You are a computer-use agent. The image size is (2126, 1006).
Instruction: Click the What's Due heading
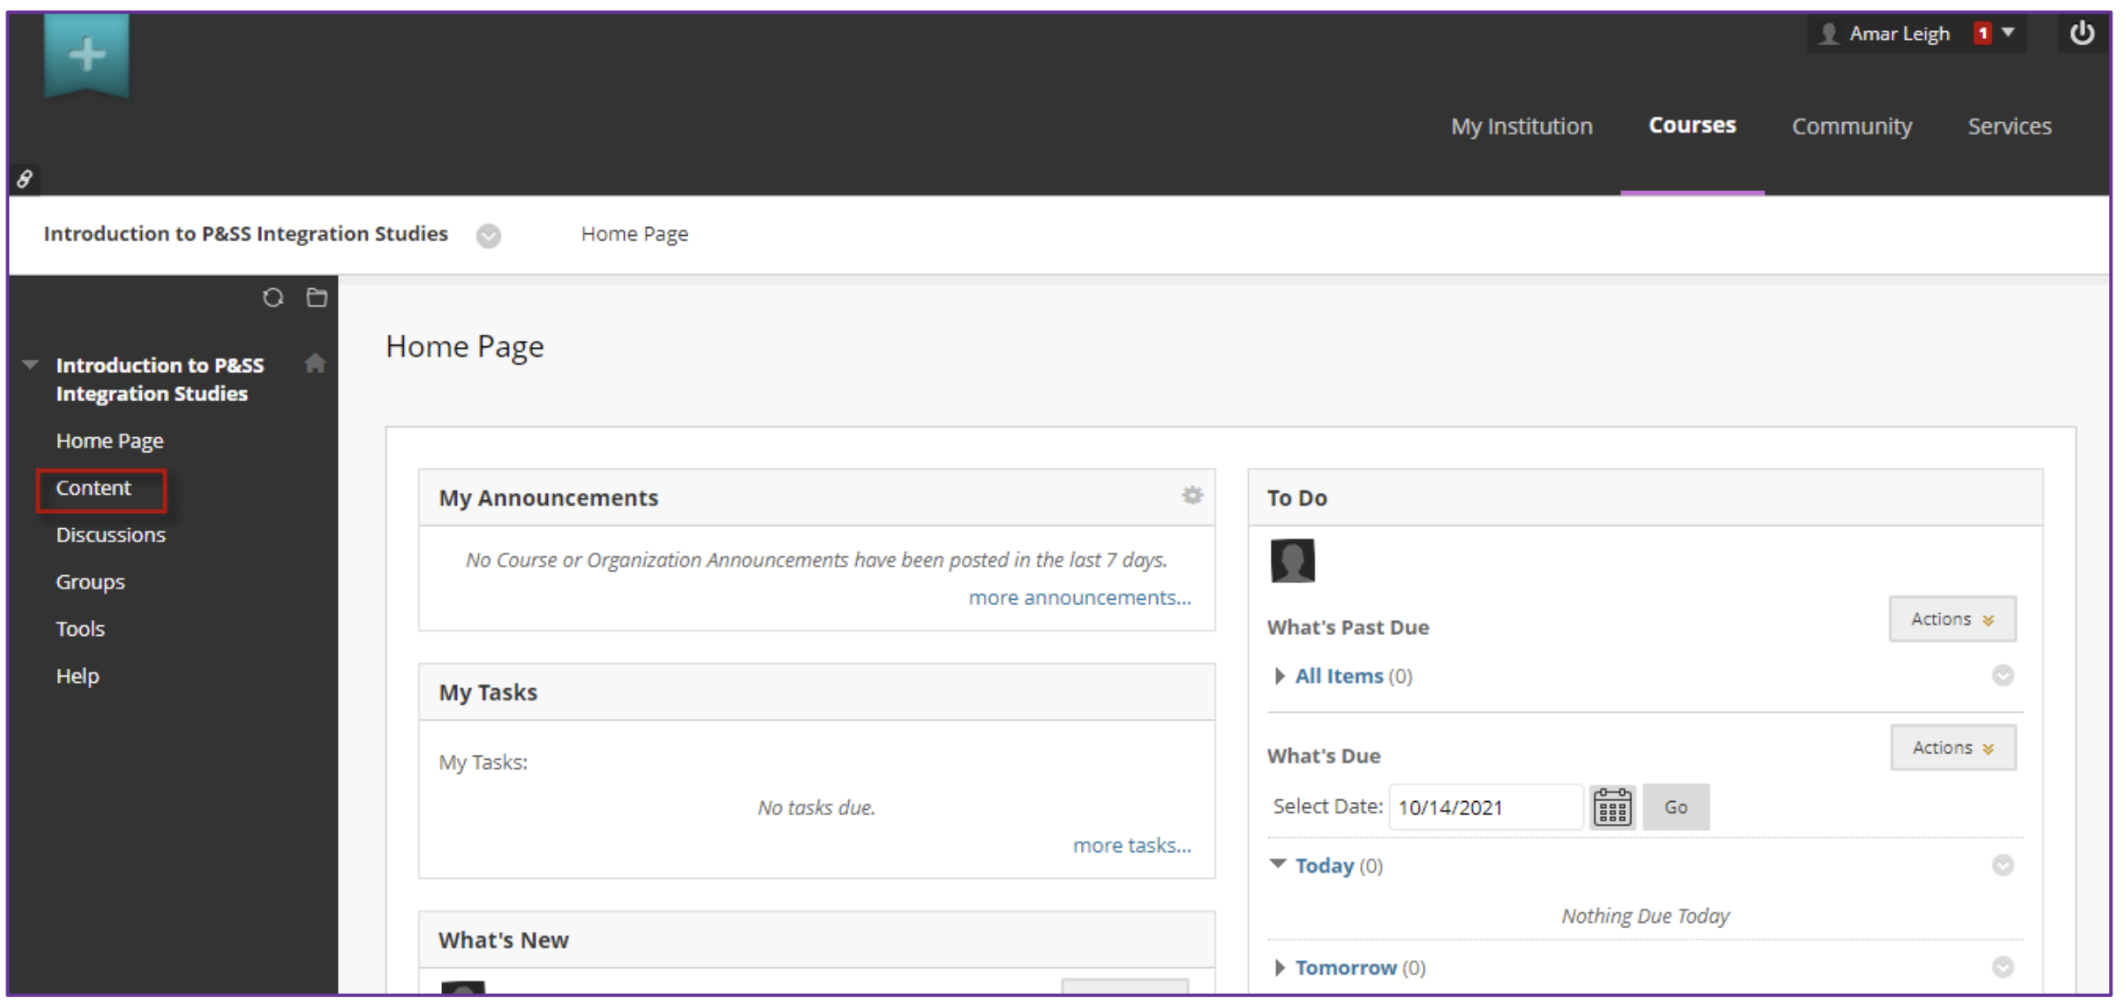[1324, 756]
